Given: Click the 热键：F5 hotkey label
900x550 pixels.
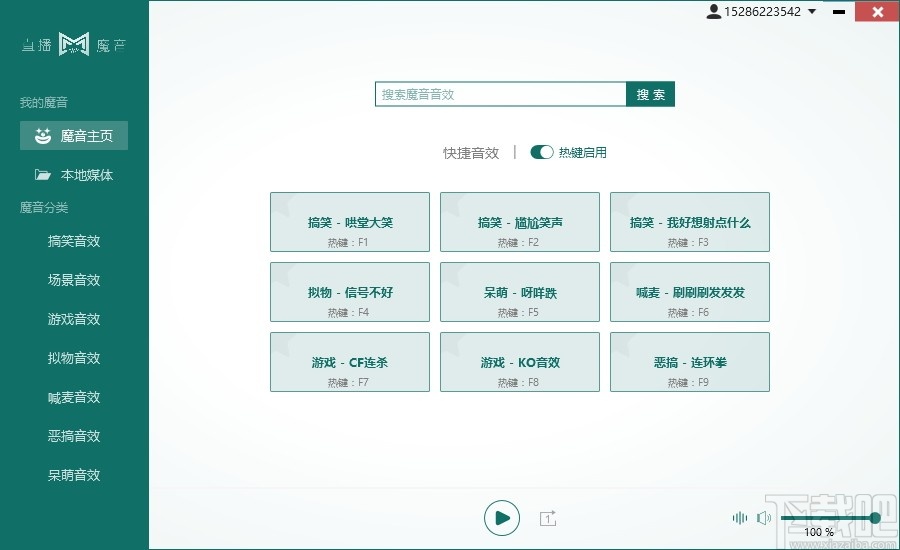Looking at the screenshot, I should pyautogui.click(x=518, y=312).
